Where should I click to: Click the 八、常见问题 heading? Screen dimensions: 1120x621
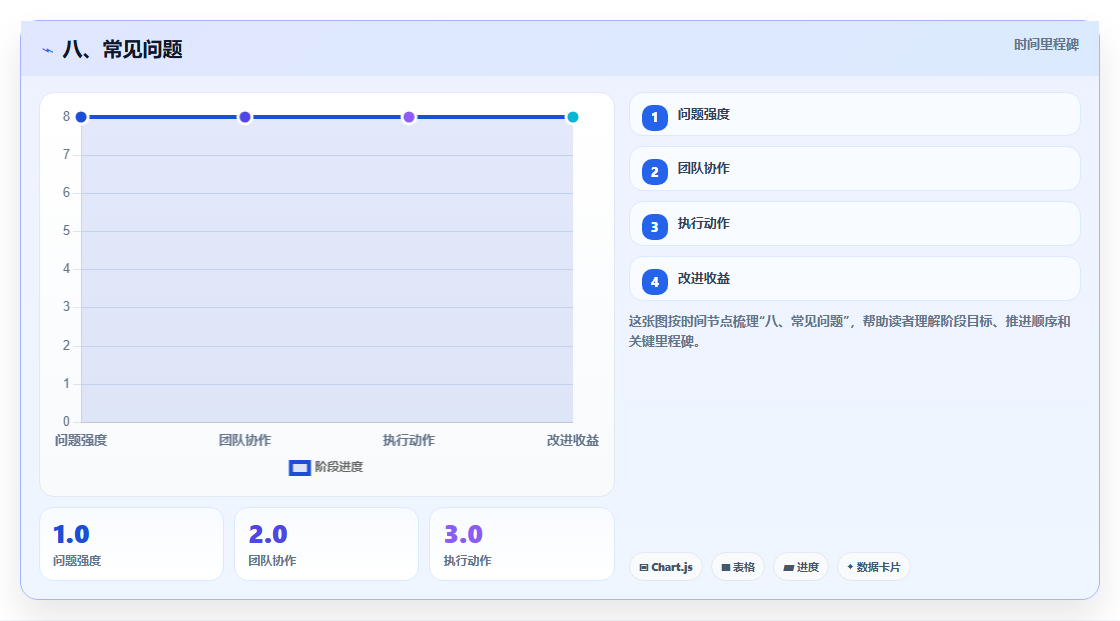[x=122, y=49]
